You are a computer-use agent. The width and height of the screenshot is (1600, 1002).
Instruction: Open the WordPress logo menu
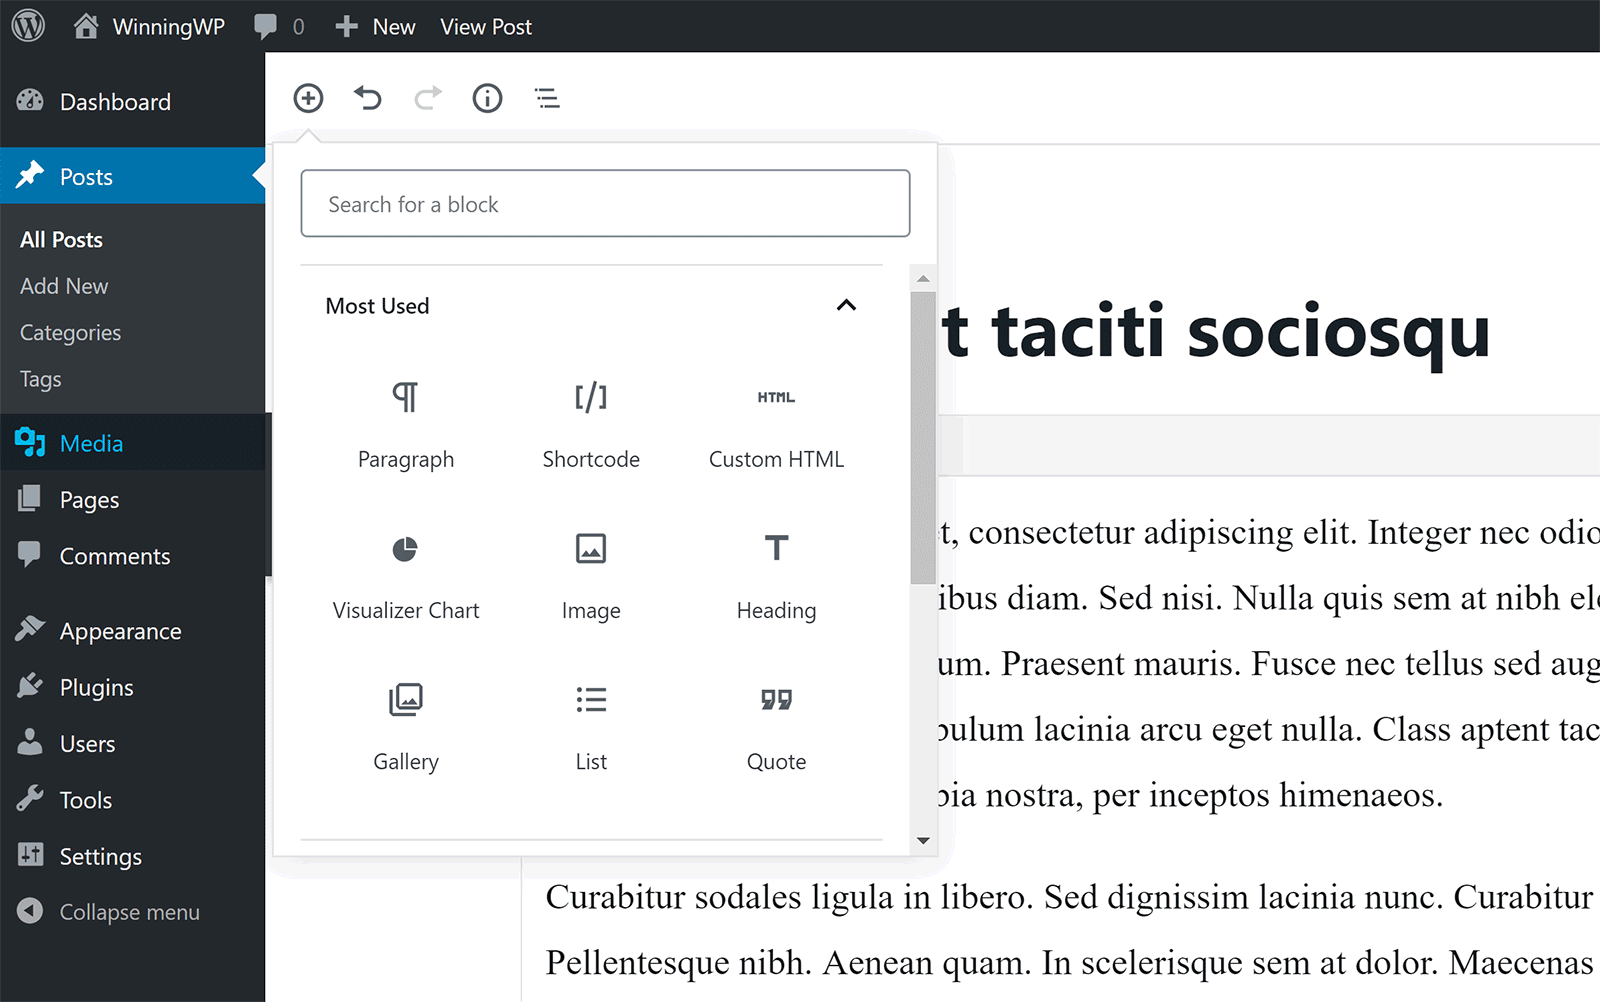pyautogui.click(x=28, y=26)
